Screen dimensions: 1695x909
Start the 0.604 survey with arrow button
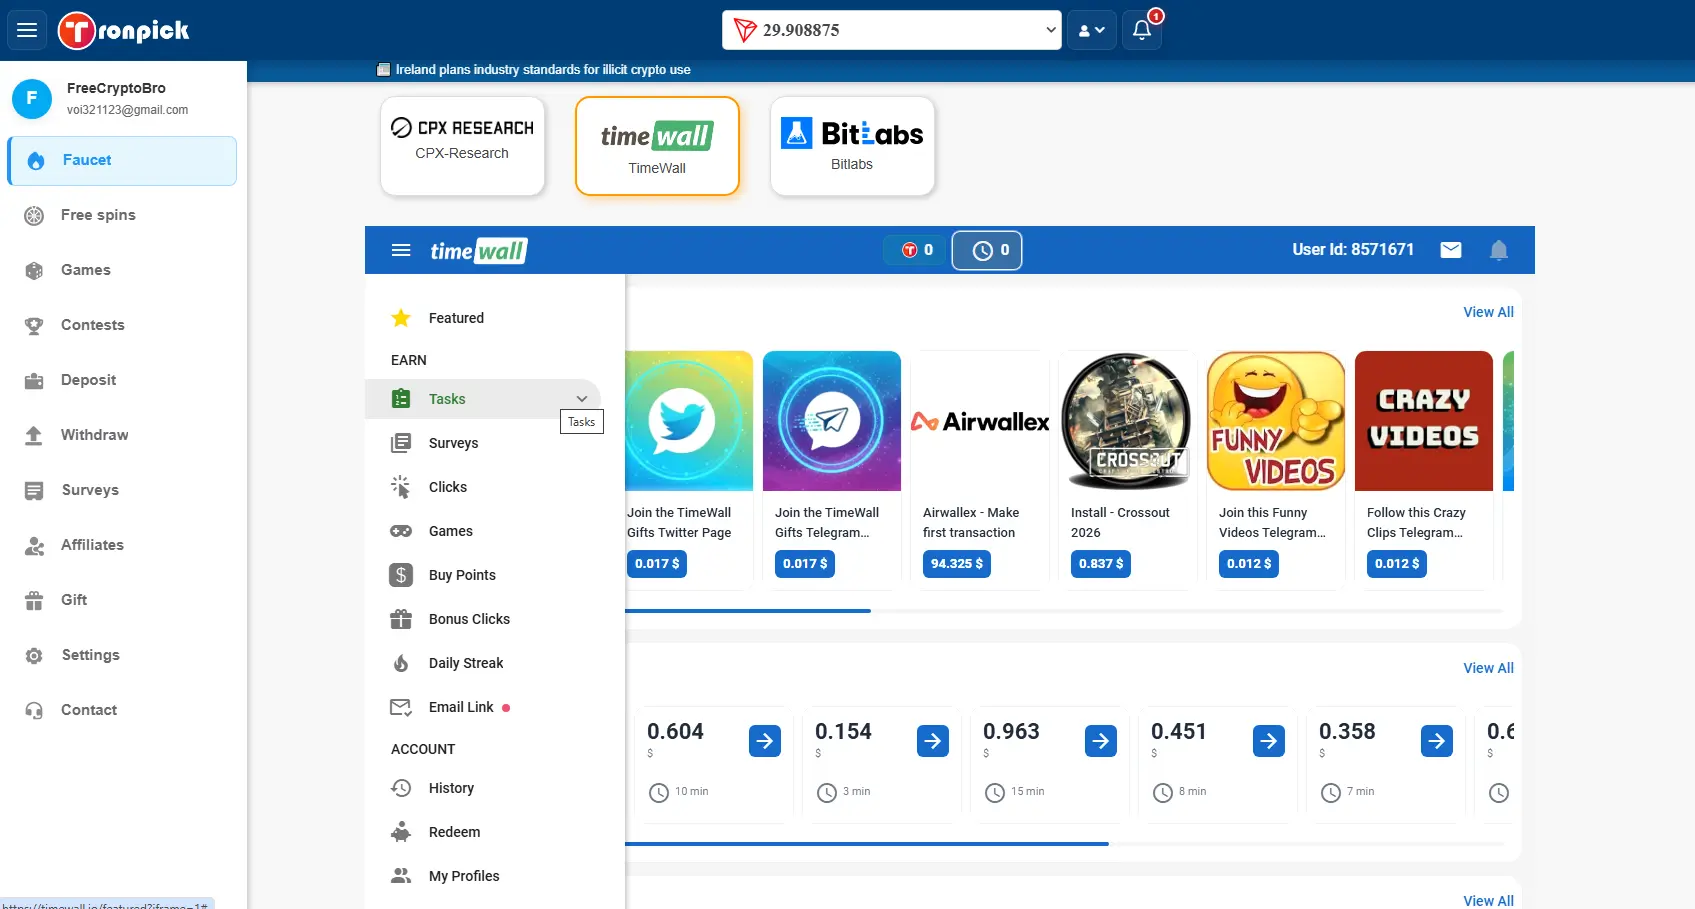pos(765,741)
